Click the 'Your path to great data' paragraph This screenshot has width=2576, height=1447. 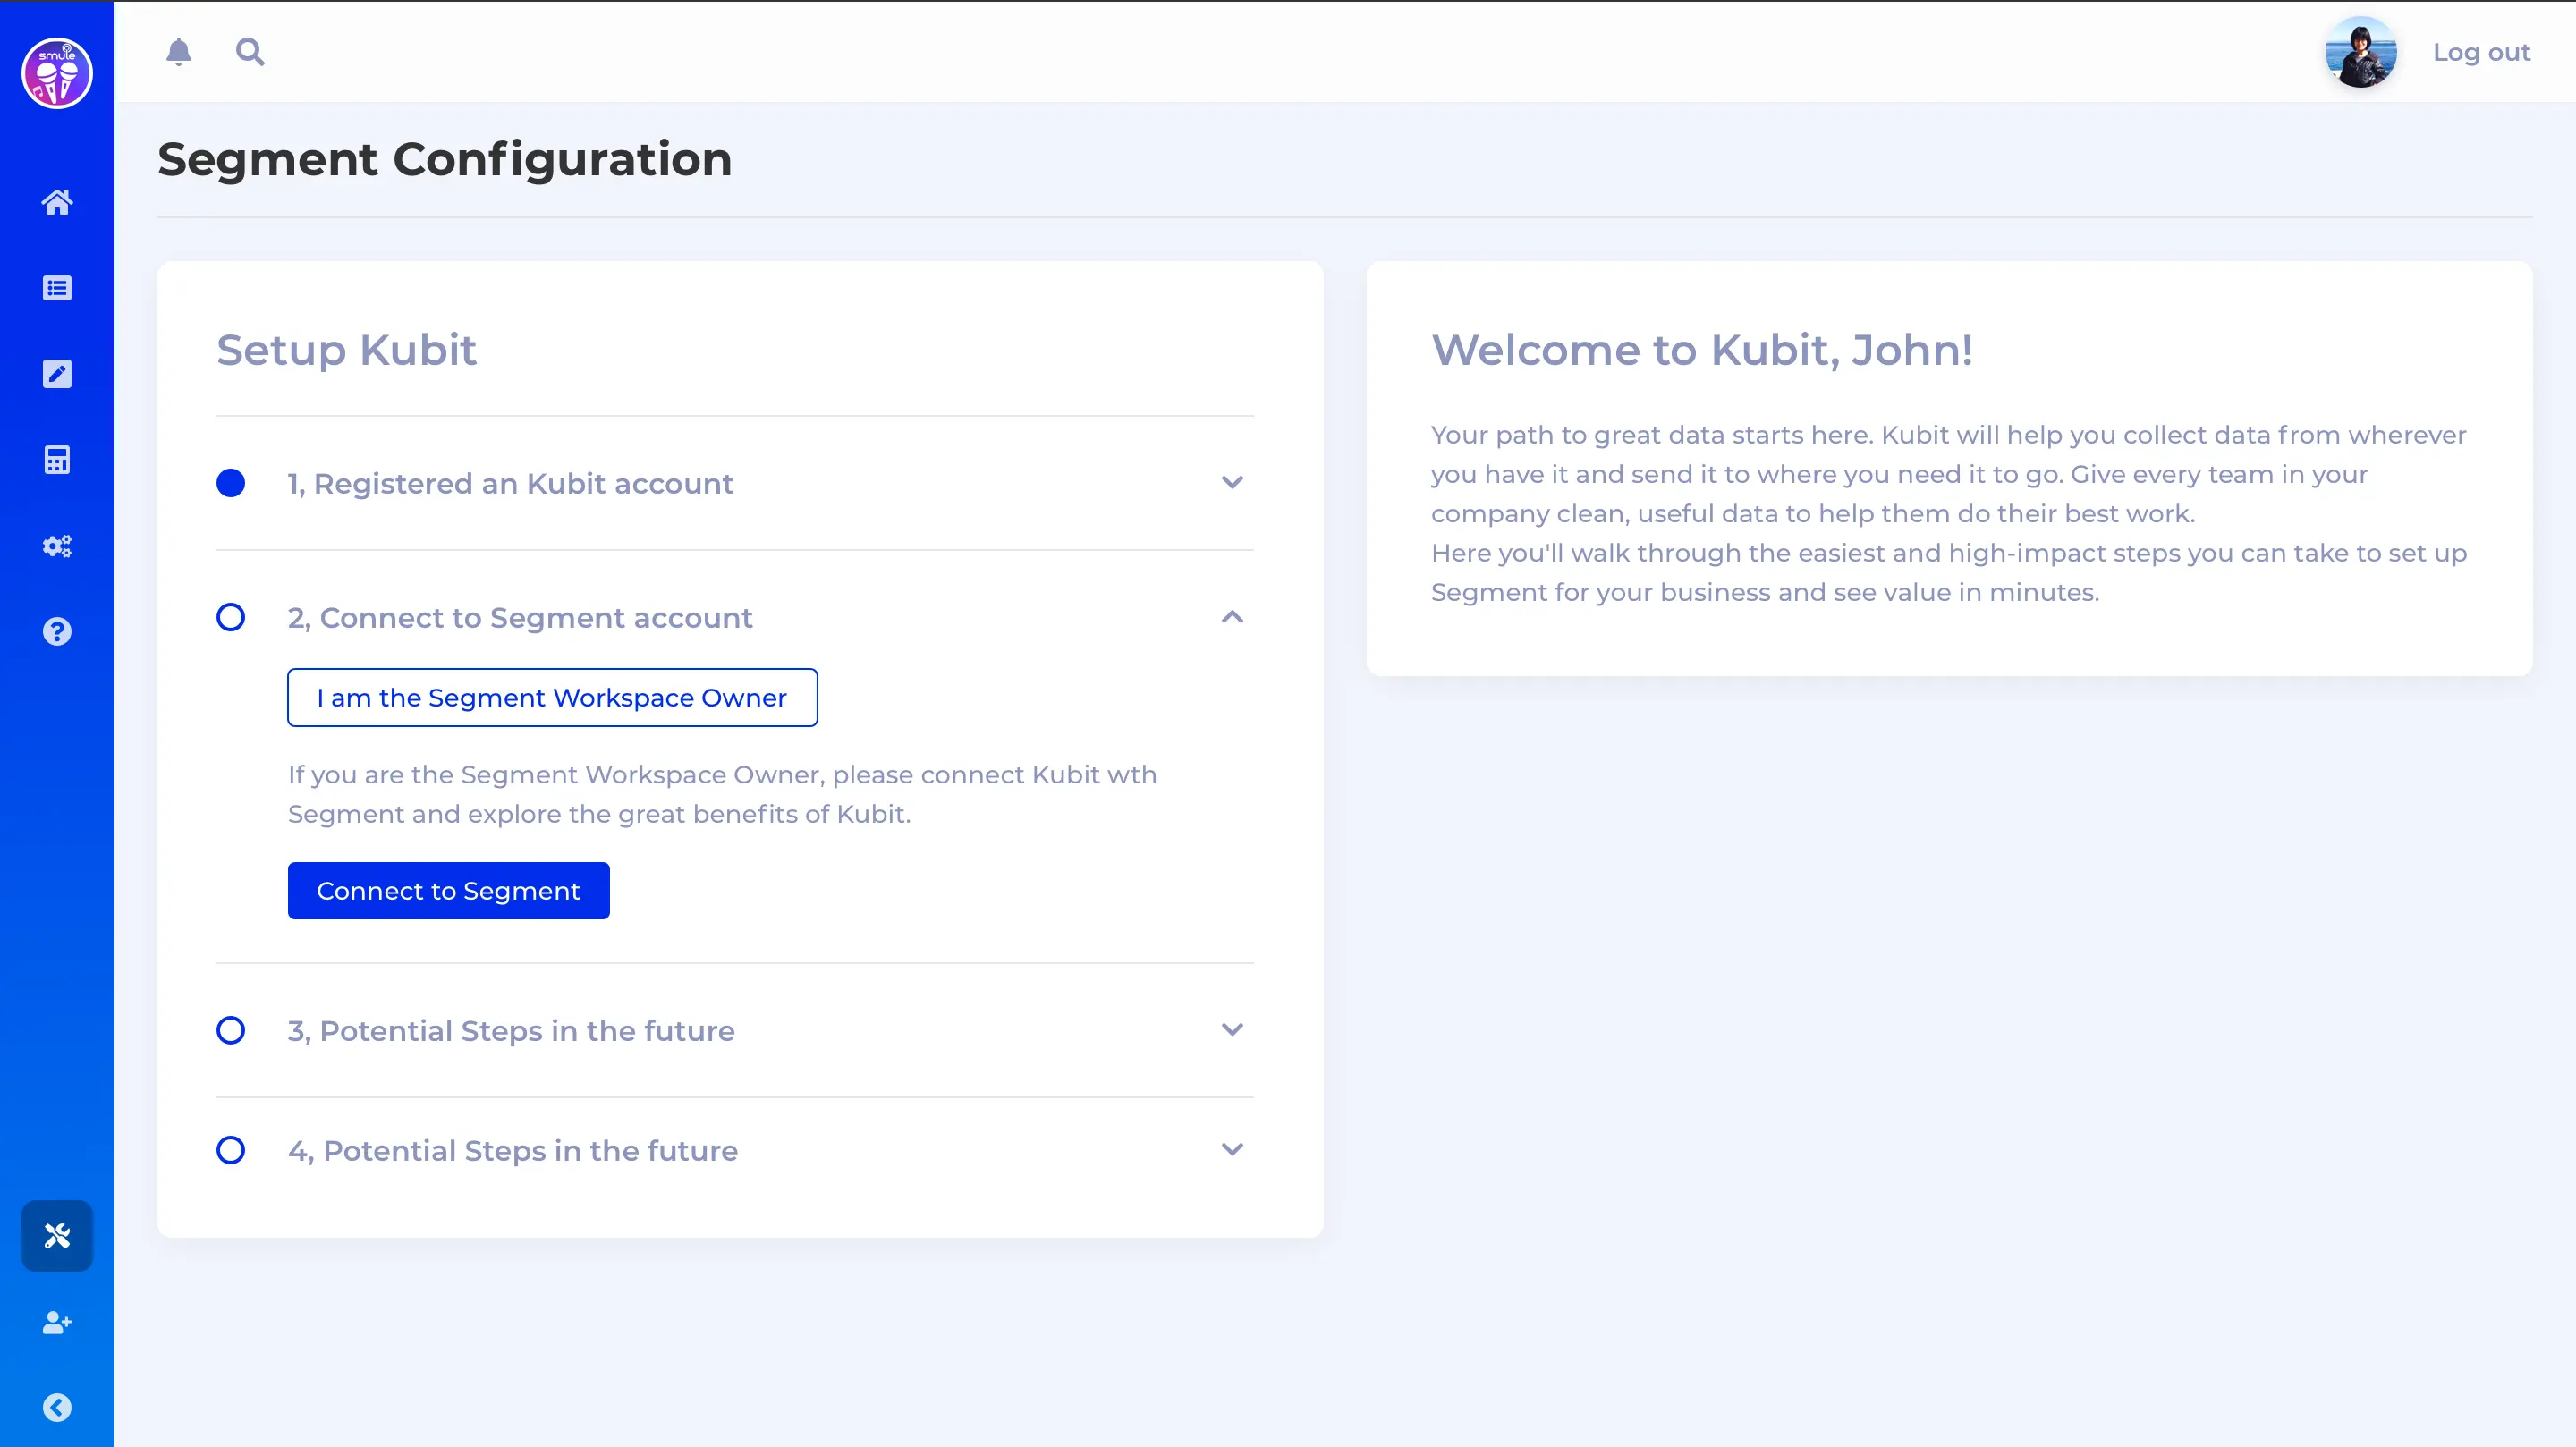click(1949, 513)
